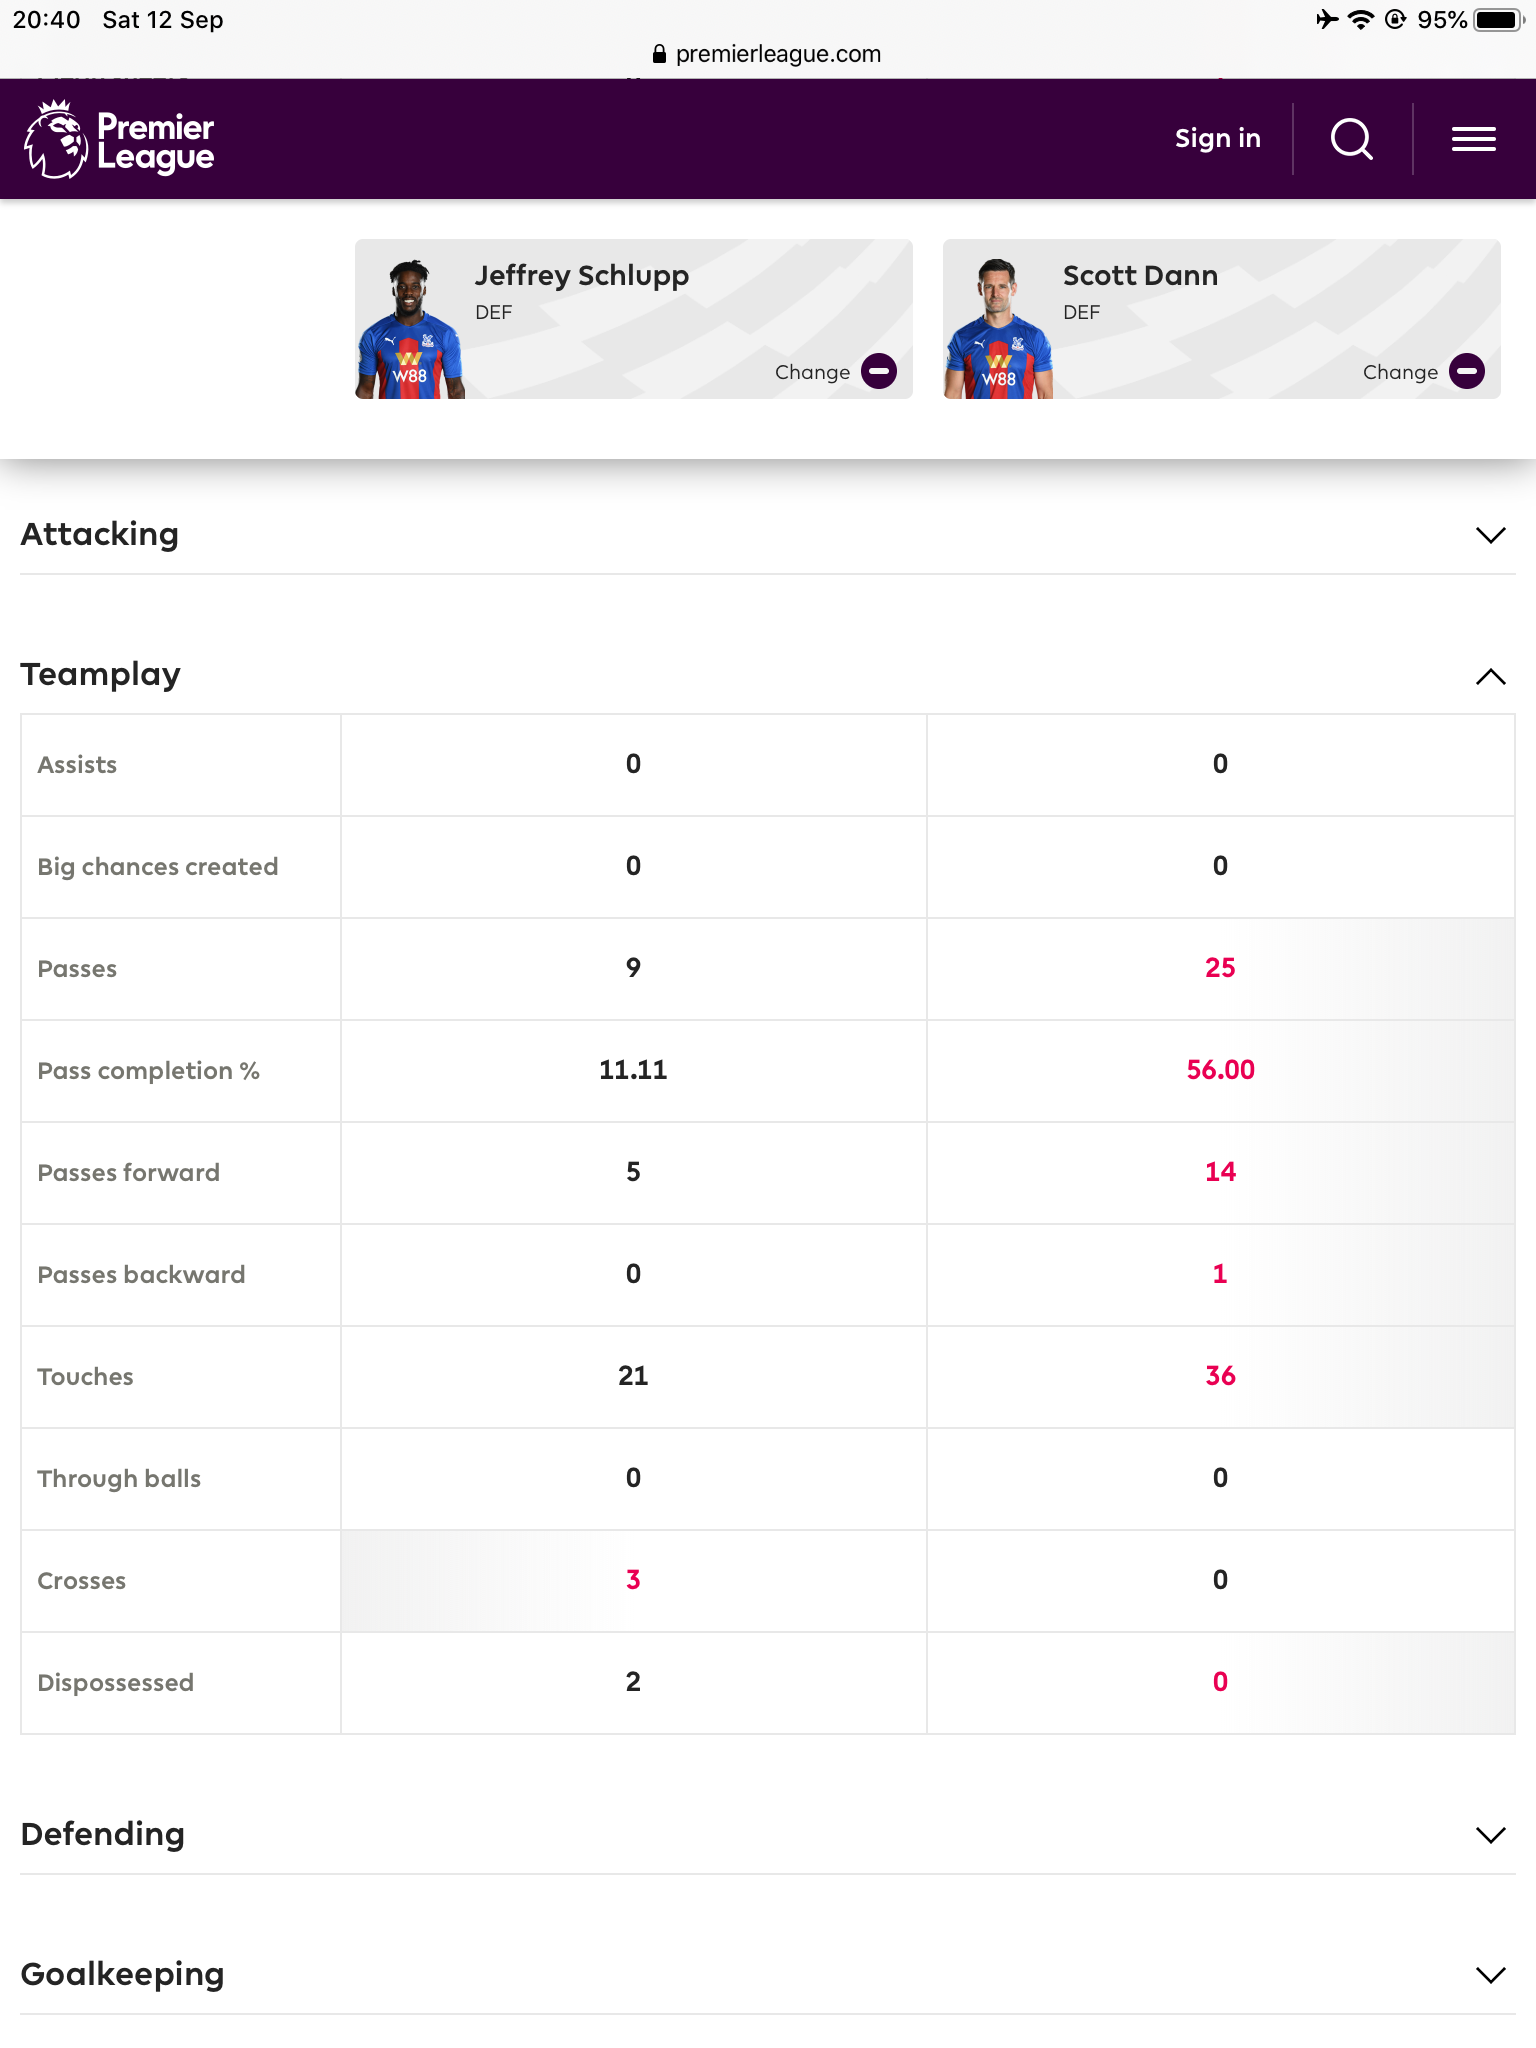1536x2048 pixels.
Task: Tap Scott Dann player photo
Action: point(998,330)
